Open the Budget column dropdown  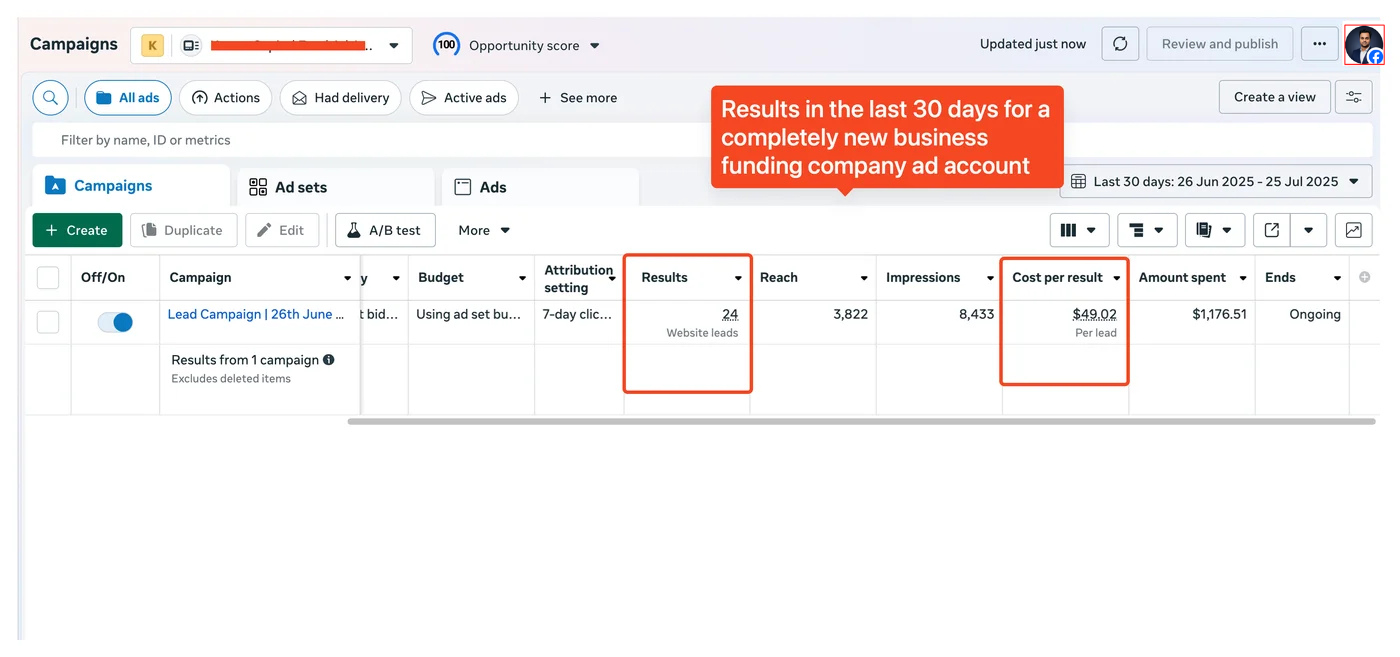click(522, 278)
